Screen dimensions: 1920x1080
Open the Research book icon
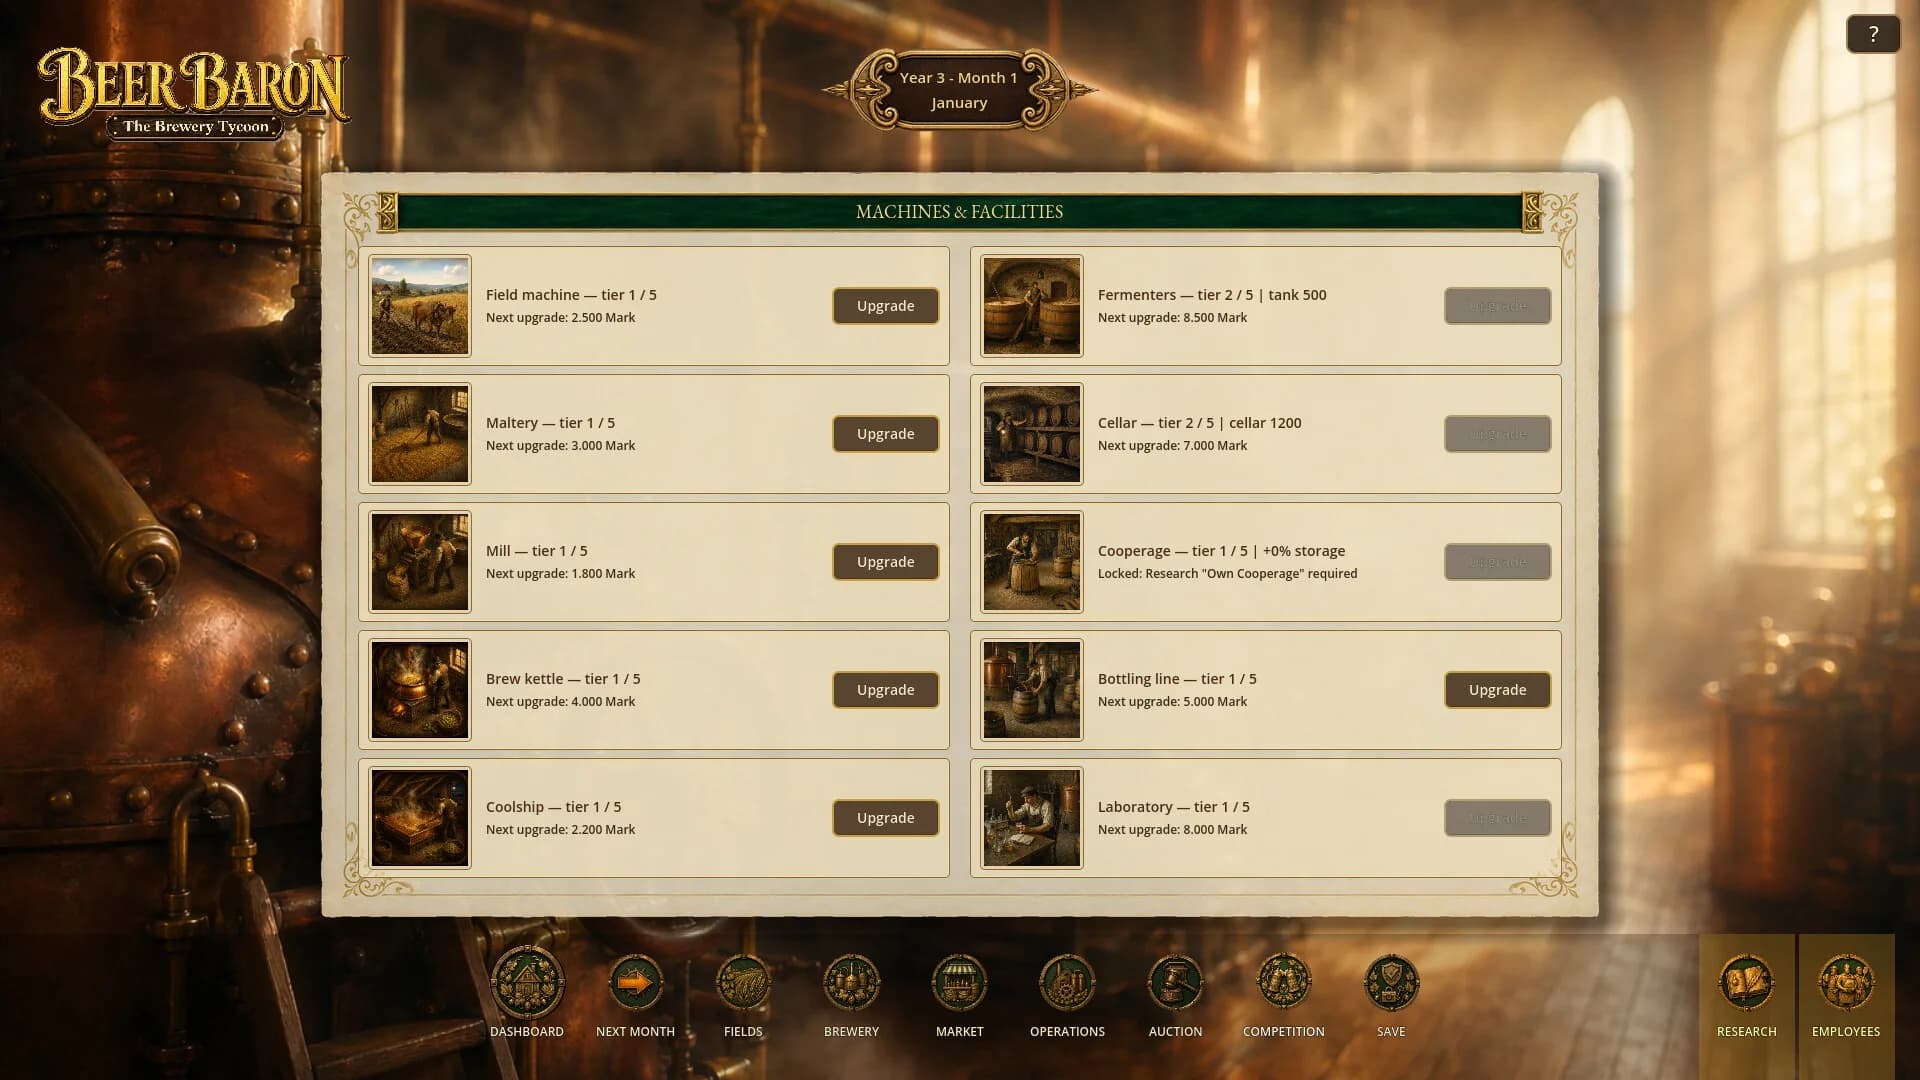pos(1746,983)
